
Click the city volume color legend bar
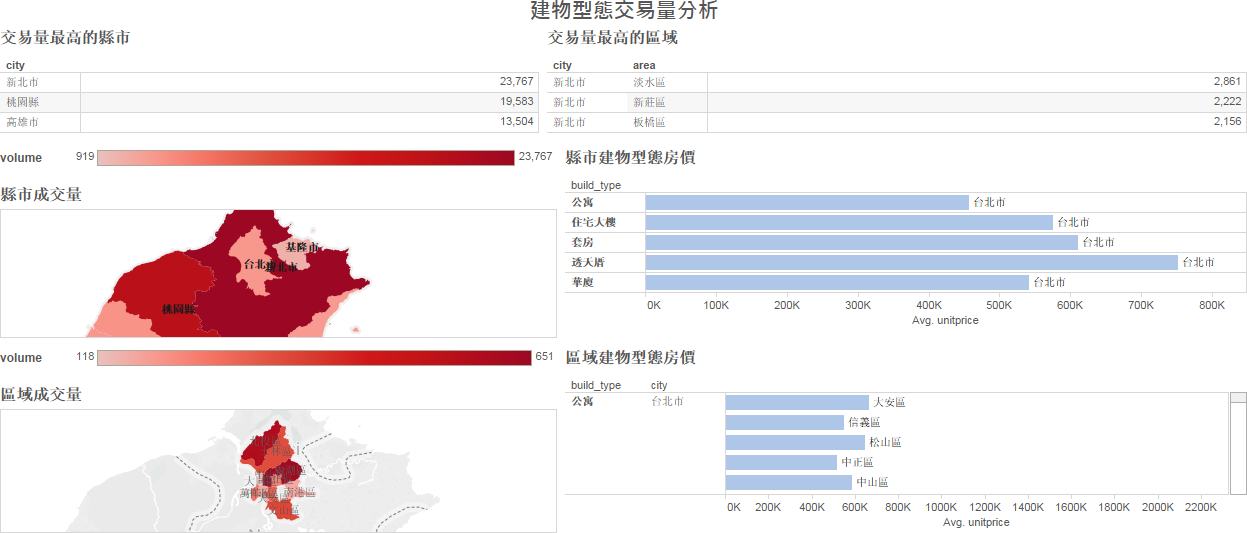(x=305, y=158)
